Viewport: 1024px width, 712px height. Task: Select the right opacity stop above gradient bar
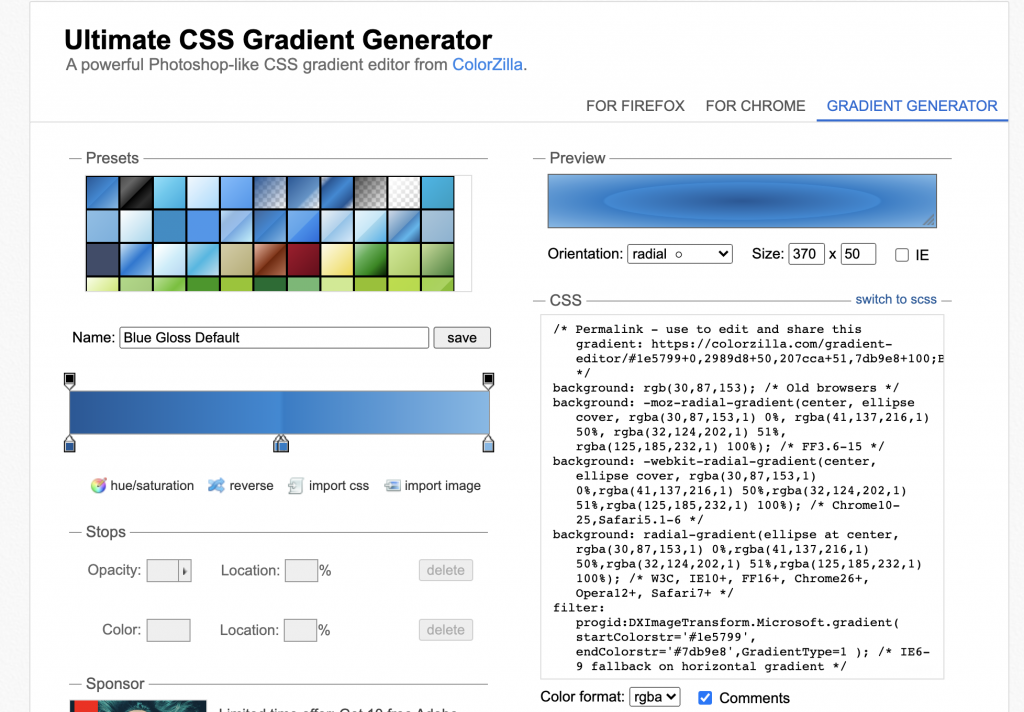(488, 381)
